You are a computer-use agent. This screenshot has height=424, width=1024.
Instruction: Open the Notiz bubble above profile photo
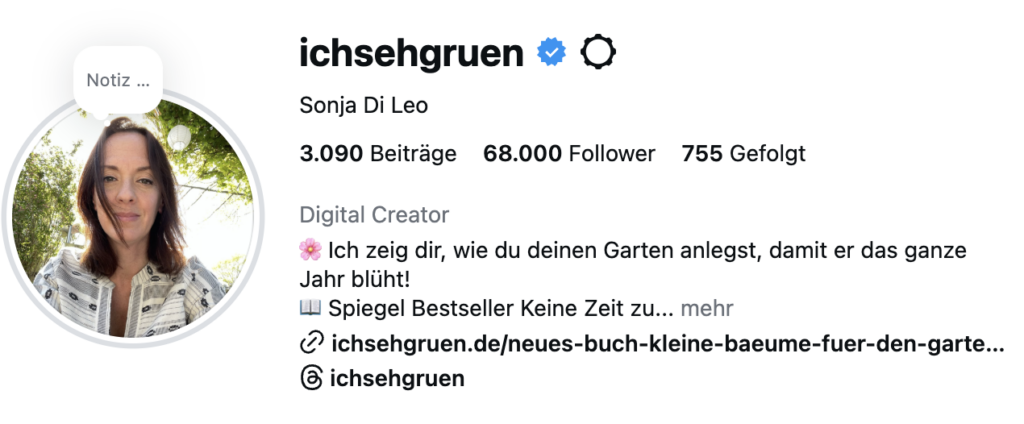point(118,80)
